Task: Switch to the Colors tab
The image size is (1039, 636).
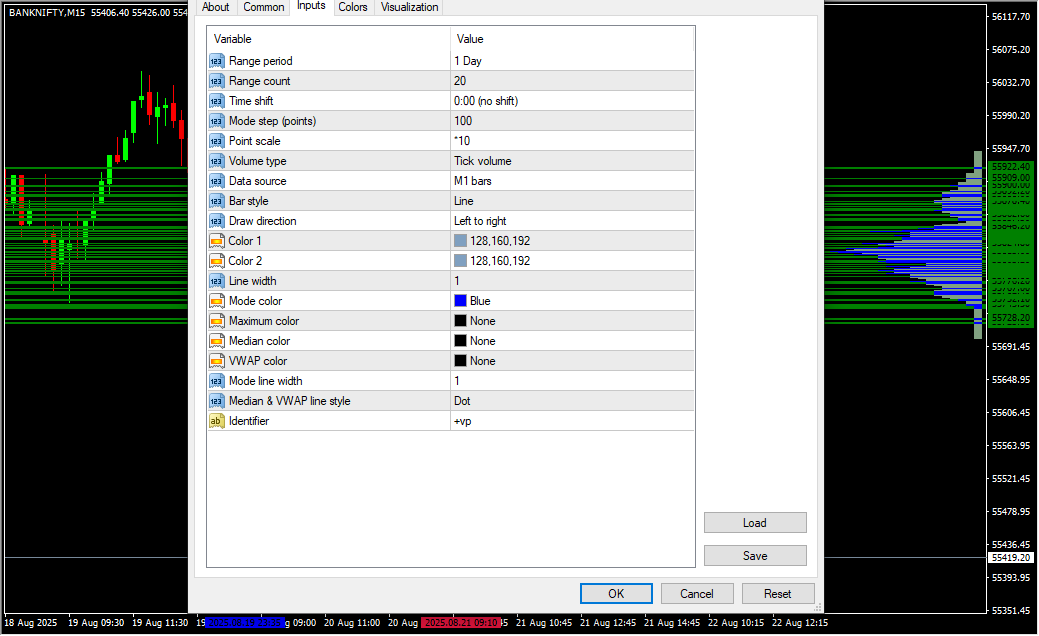Action: 352,7
